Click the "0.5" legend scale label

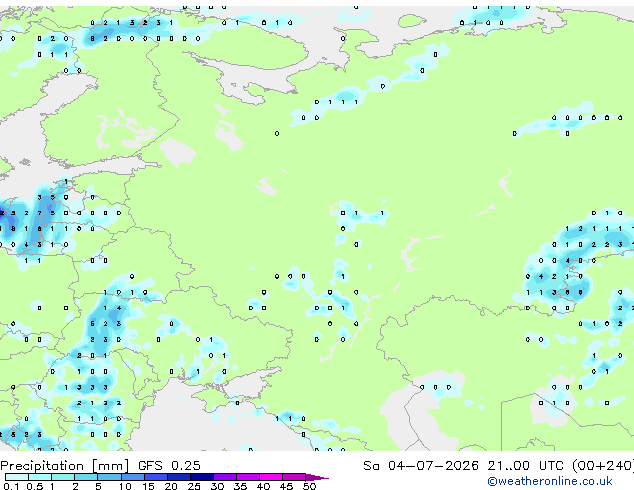[34, 486]
